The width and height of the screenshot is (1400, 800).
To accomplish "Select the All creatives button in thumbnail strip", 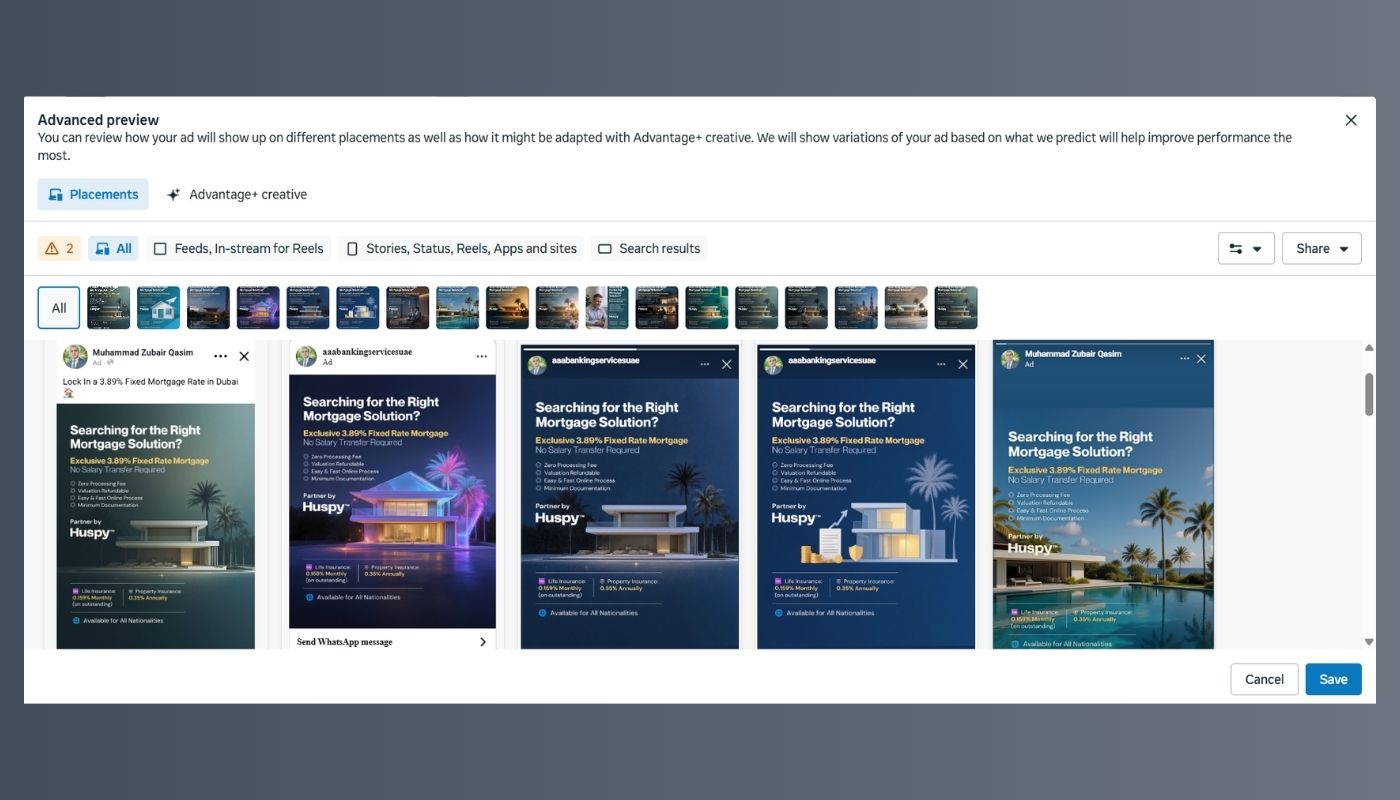I will click(x=59, y=308).
